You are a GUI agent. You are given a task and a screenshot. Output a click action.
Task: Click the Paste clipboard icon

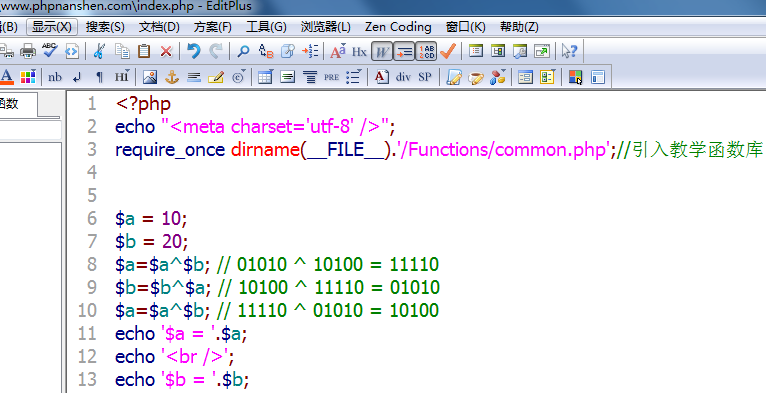(144, 51)
